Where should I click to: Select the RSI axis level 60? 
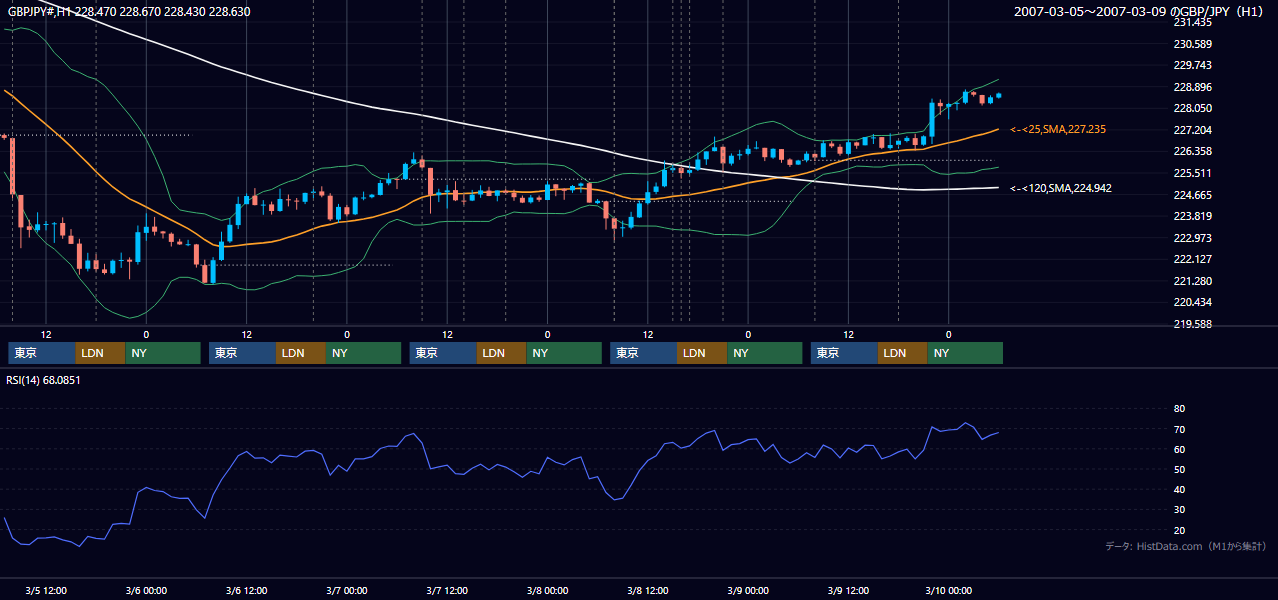(1179, 449)
